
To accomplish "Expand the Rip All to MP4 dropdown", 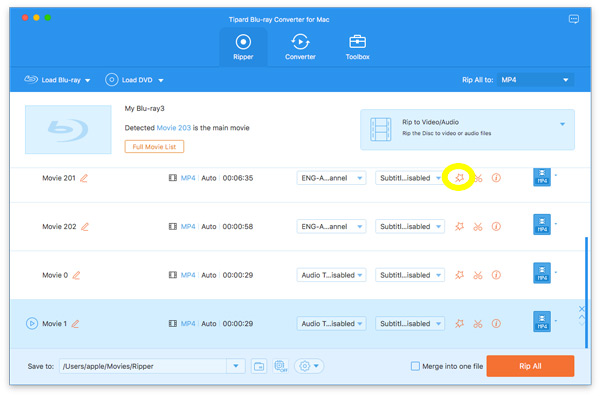I will [535, 80].
